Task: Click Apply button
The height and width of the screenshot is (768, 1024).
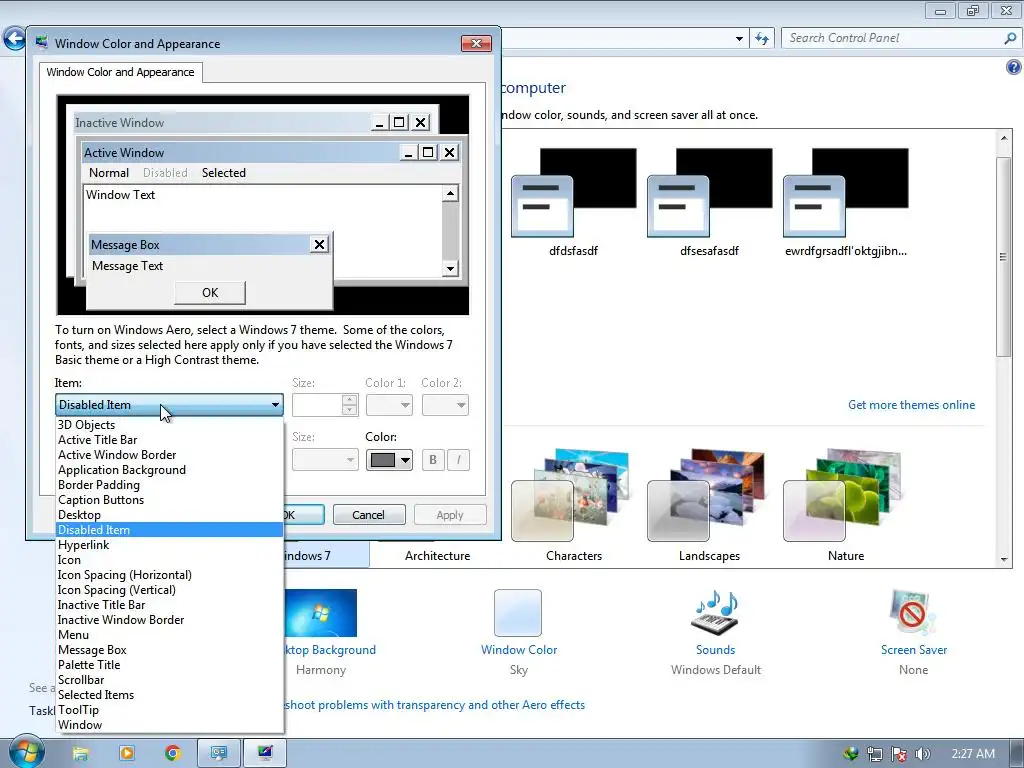Action: pyautogui.click(x=450, y=515)
